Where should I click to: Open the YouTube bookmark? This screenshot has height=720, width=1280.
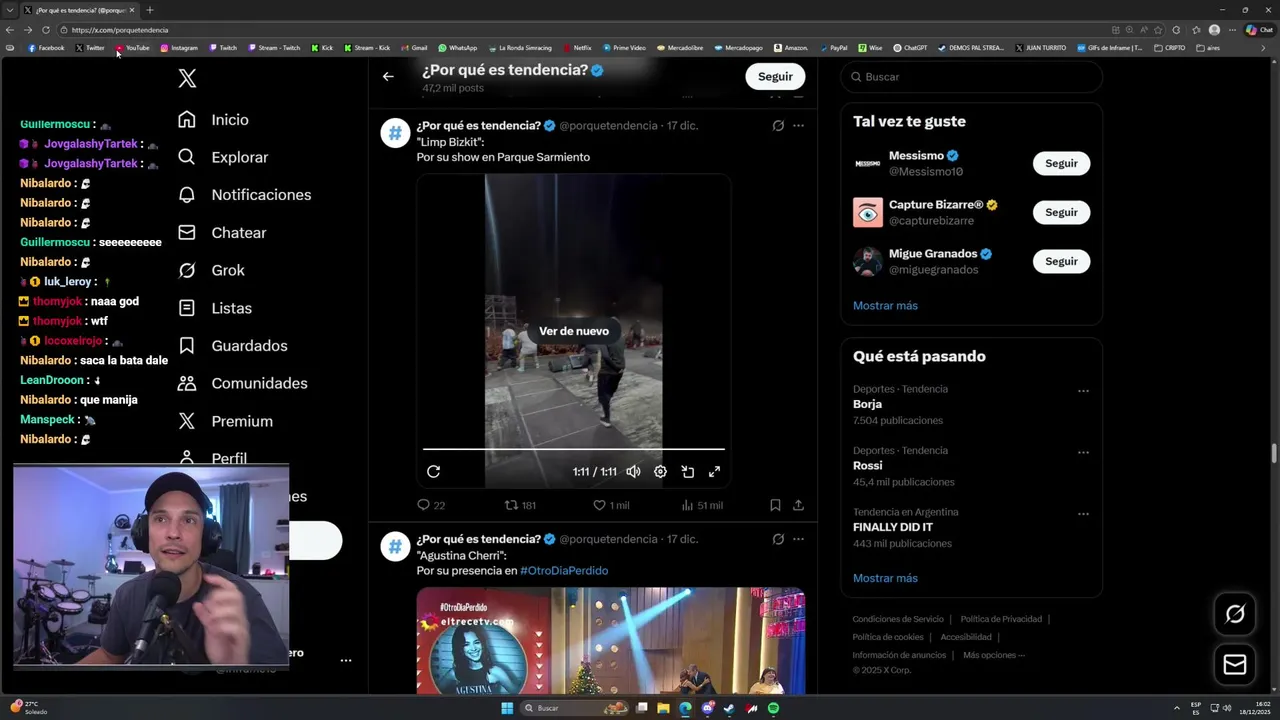point(132,48)
